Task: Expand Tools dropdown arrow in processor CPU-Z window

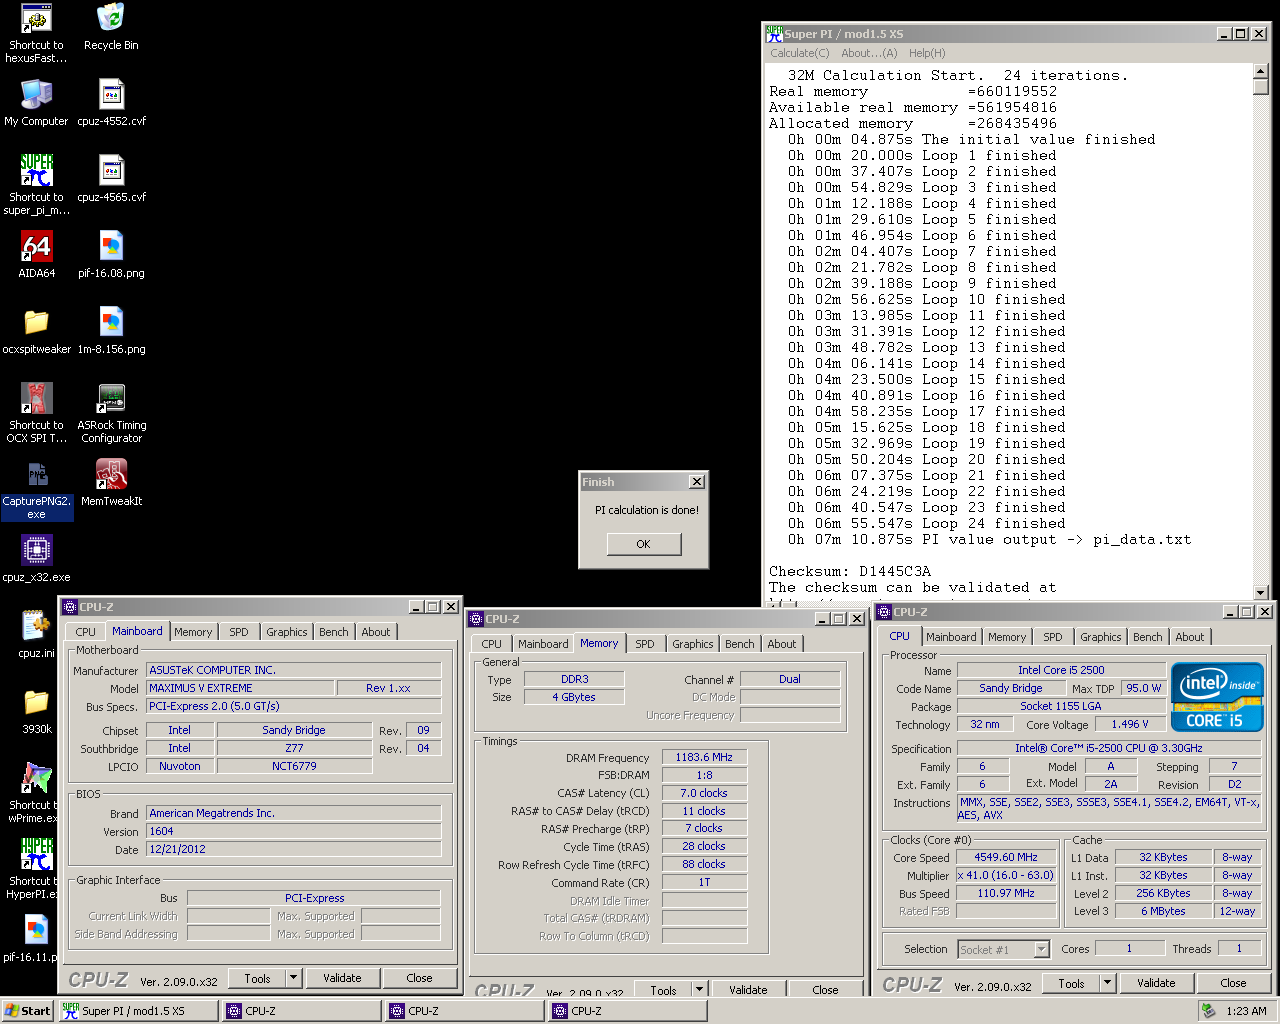Action: click(1108, 983)
